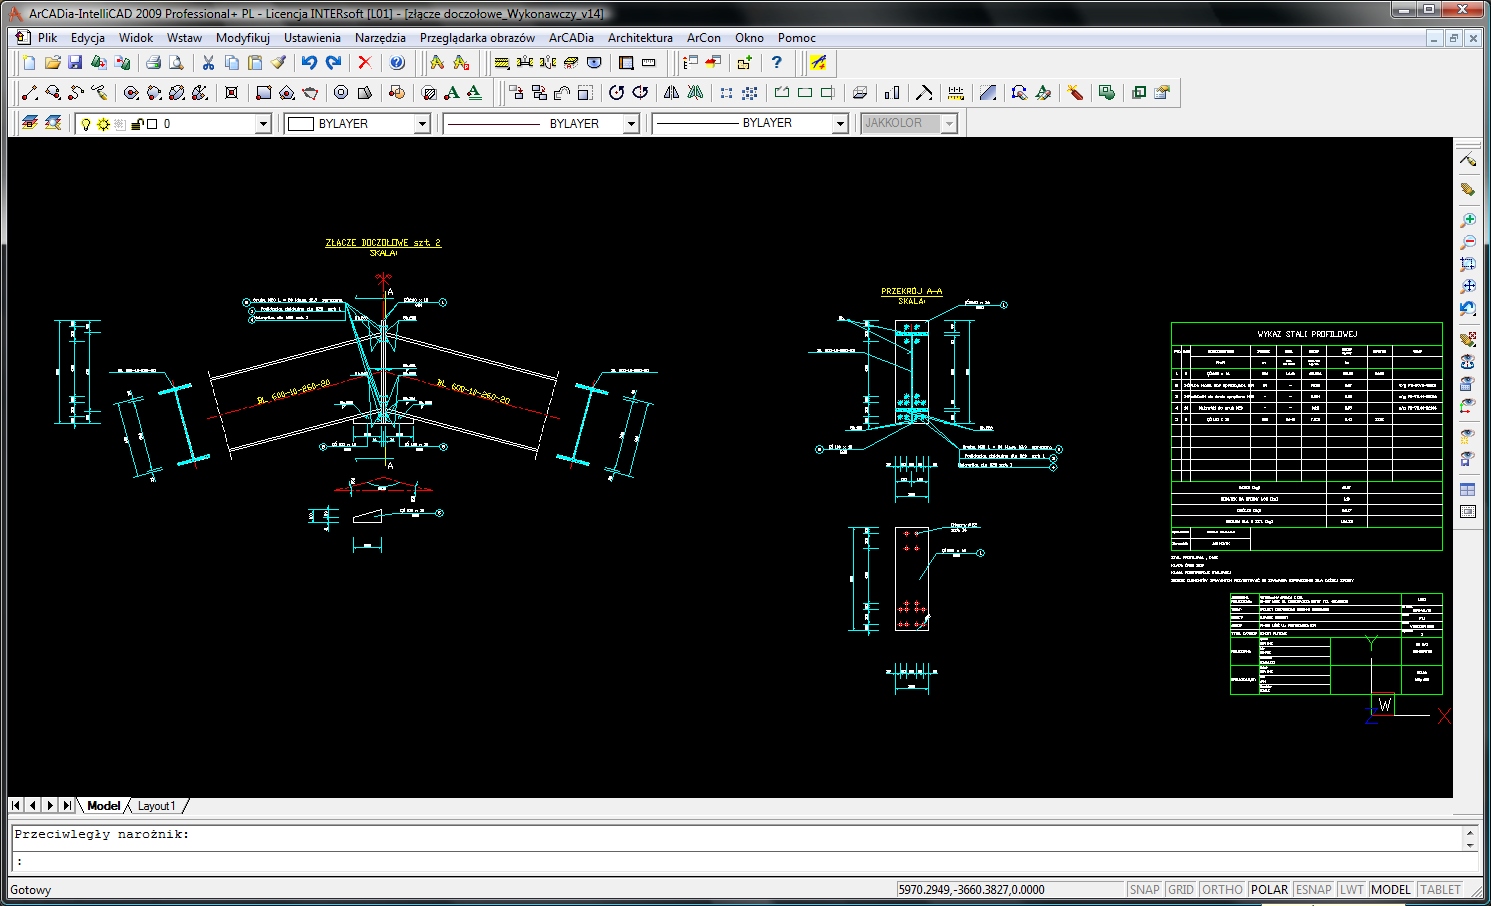Click the Paste clipboard icon
The width and height of the screenshot is (1491, 906).
coord(255,62)
